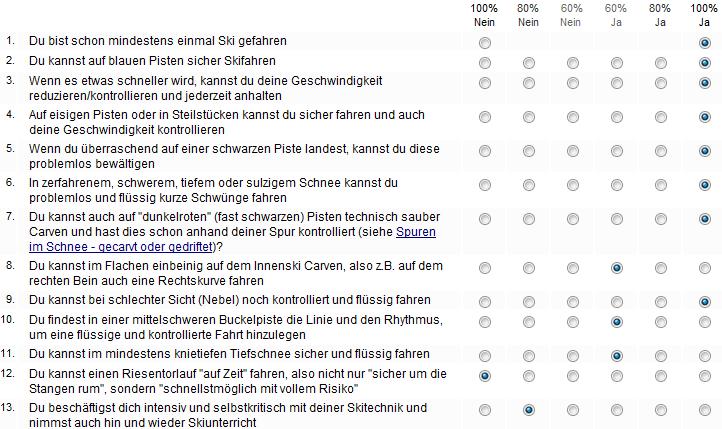Viewport: 722px width, 429px height.
Task: Pick 60% Ja for question 12 Riesentorlauf
Action: click(616, 376)
